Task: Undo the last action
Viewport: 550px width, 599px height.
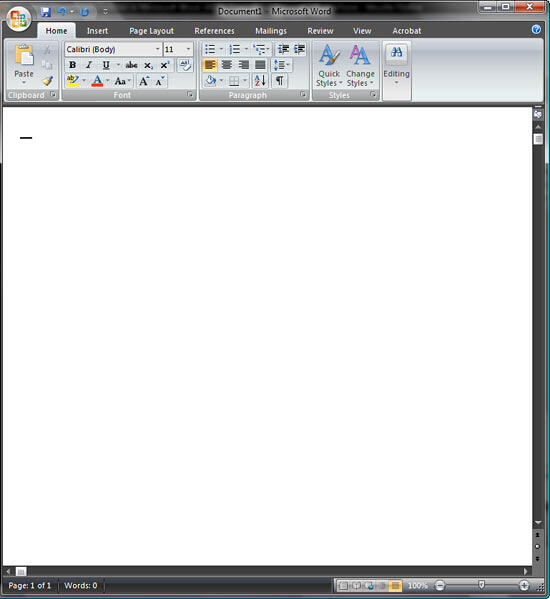Action: point(61,12)
